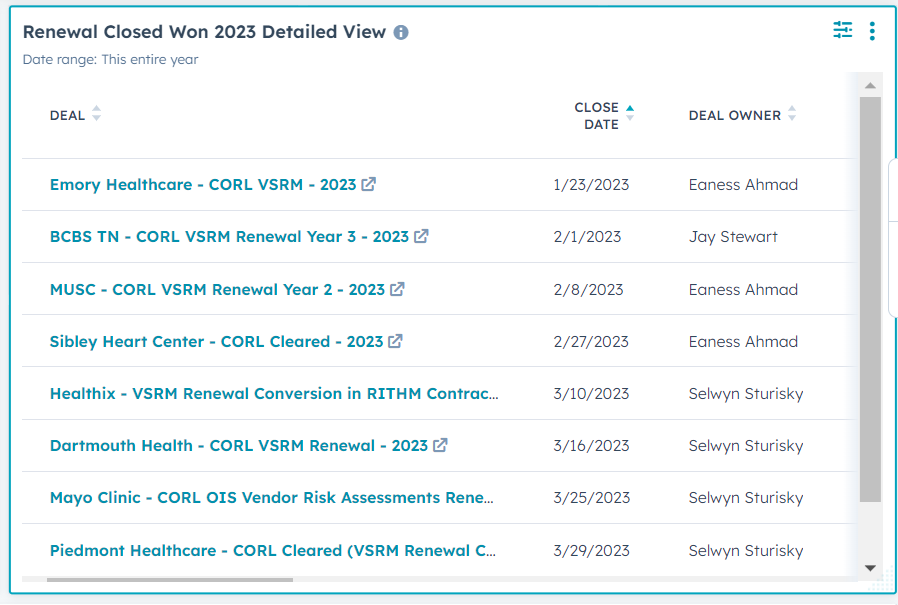This screenshot has height=605, width=898.
Task: Click the horizontal scrollbar thumb
Action: coord(170,579)
